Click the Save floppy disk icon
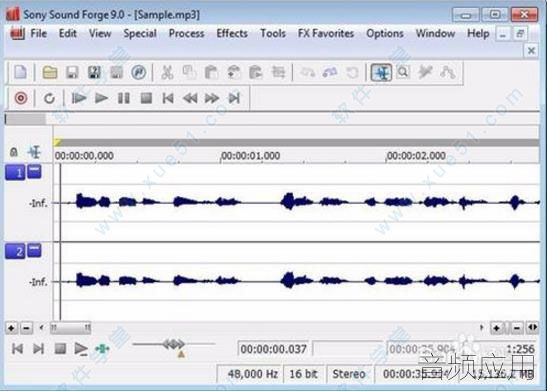Image resolution: width=547 pixels, height=391 pixels. pyautogui.click(x=72, y=73)
